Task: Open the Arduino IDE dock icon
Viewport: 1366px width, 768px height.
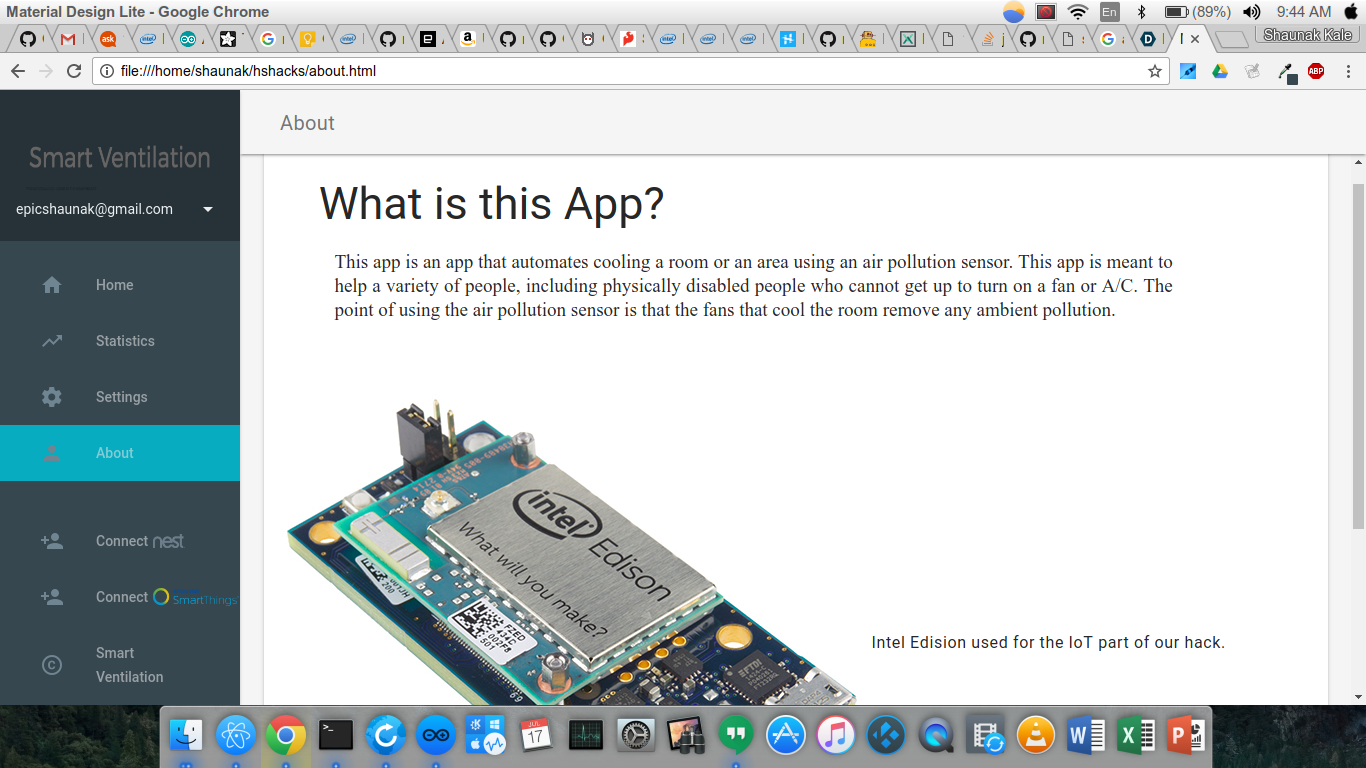Action: pos(436,737)
